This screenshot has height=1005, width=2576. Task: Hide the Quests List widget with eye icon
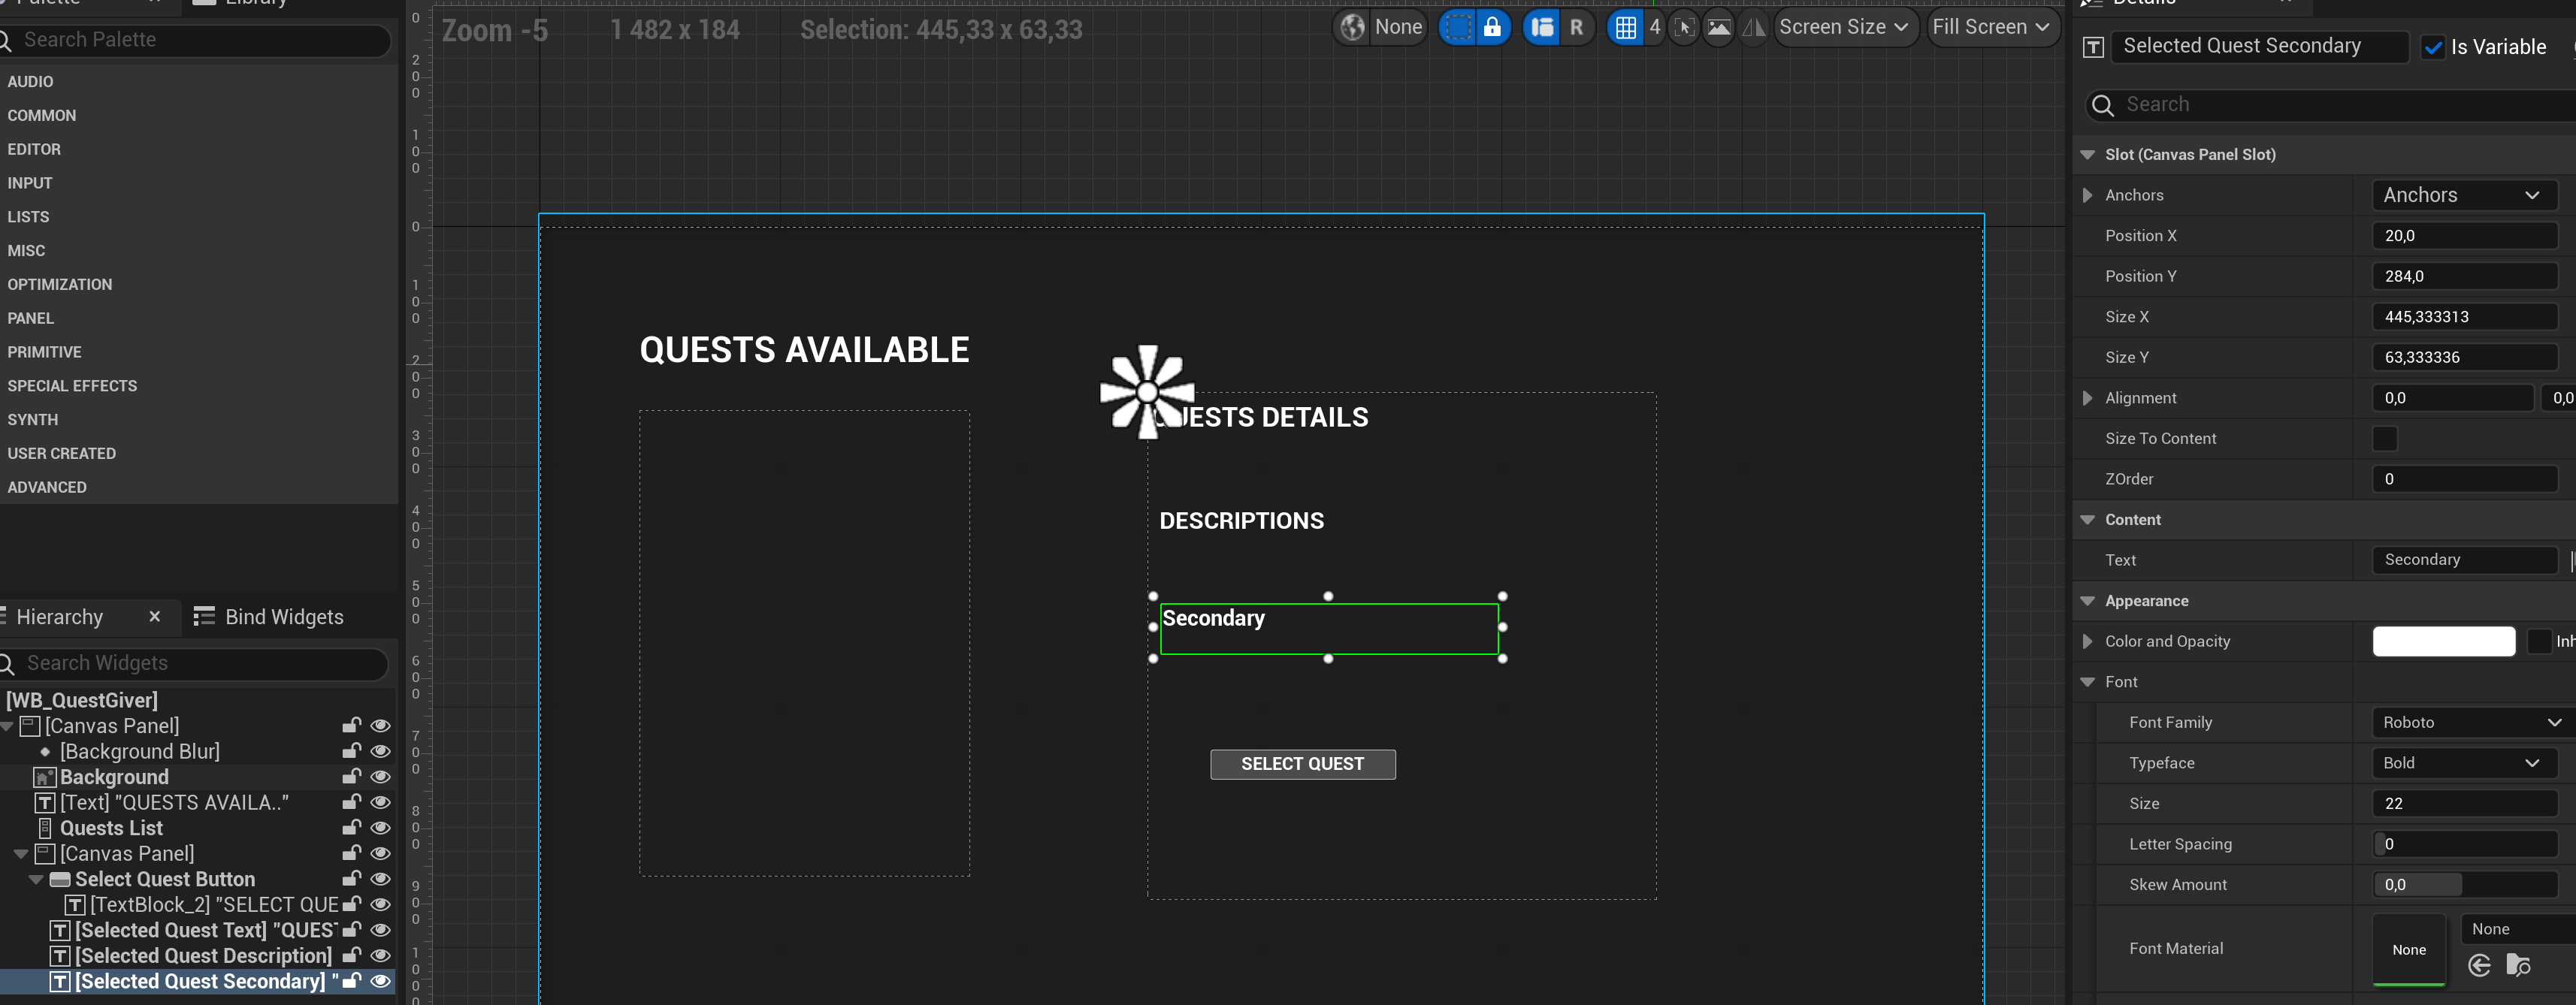[x=380, y=828]
